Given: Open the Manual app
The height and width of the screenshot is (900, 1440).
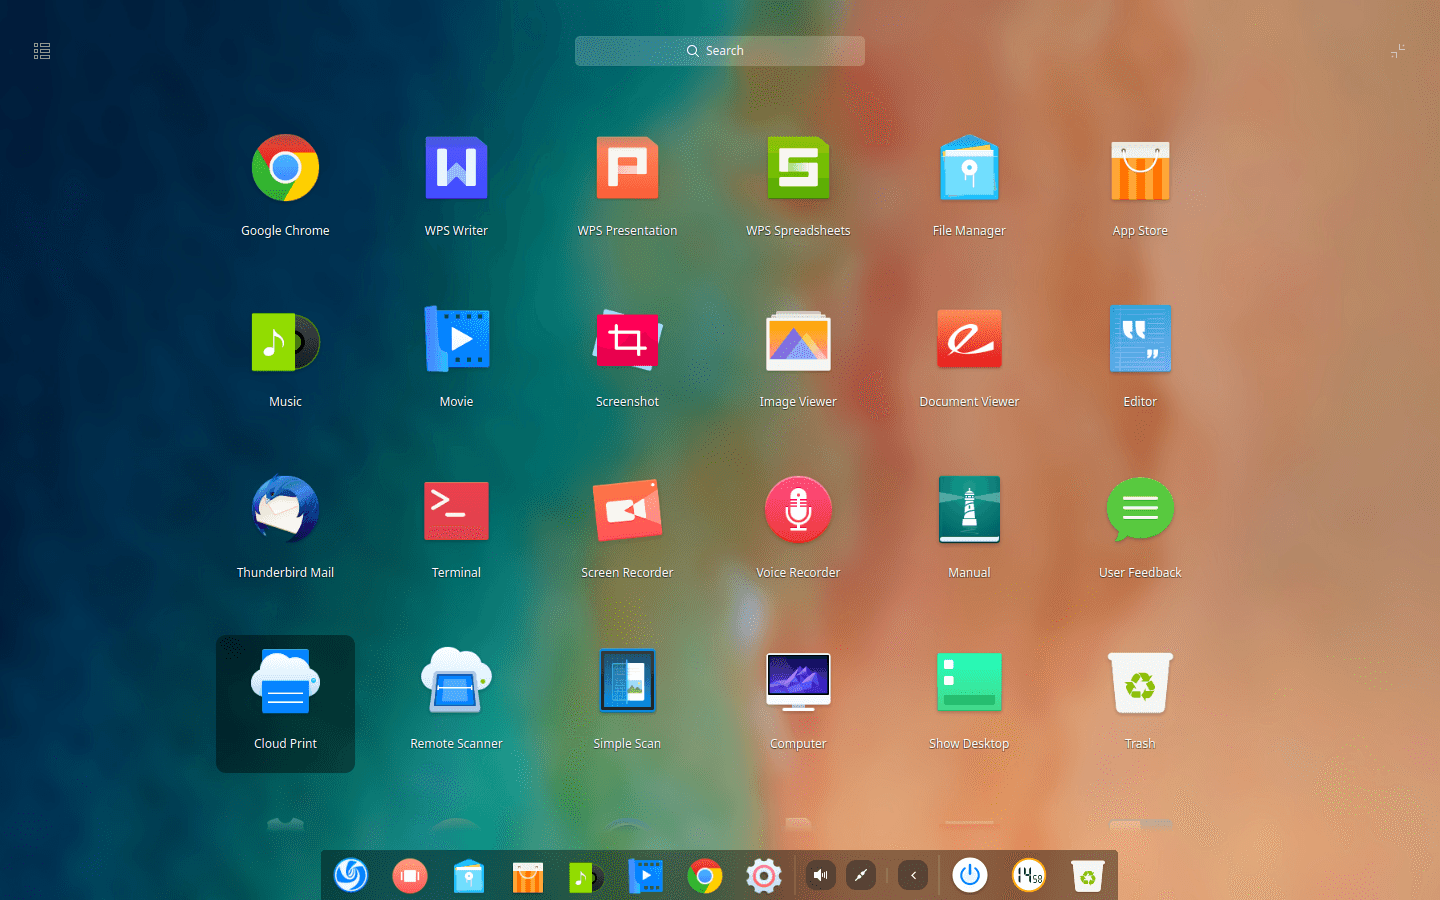Looking at the screenshot, I should (x=969, y=510).
